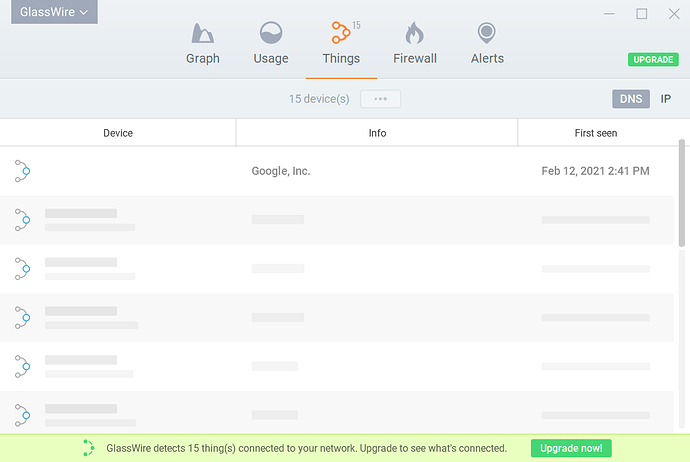Image resolution: width=690 pixels, height=462 pixels.
Task: Open the Firewall flame icon
Action: point(414,34)
